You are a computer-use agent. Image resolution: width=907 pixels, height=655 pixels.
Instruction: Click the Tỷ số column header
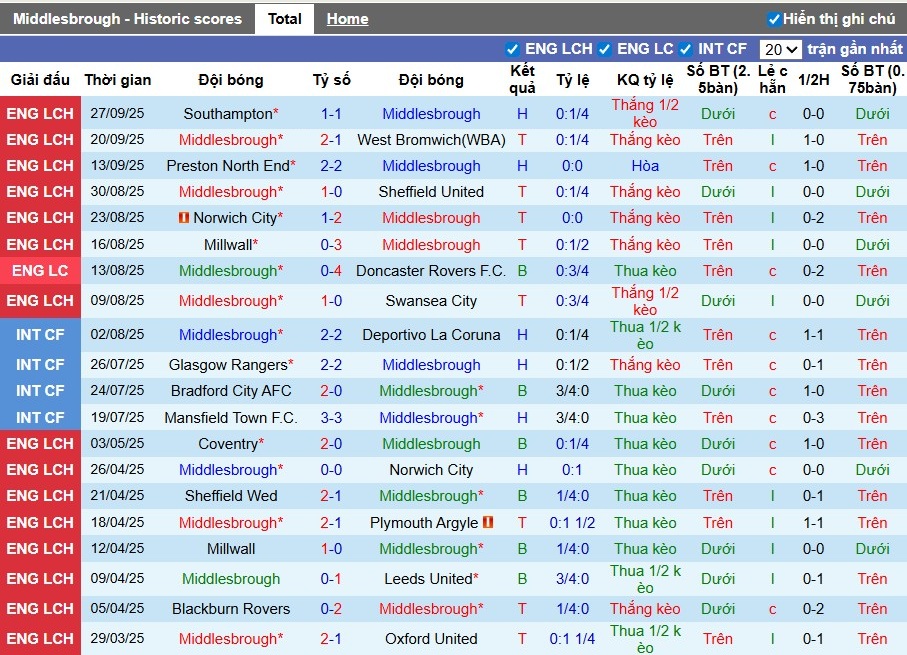click(331, 80)
